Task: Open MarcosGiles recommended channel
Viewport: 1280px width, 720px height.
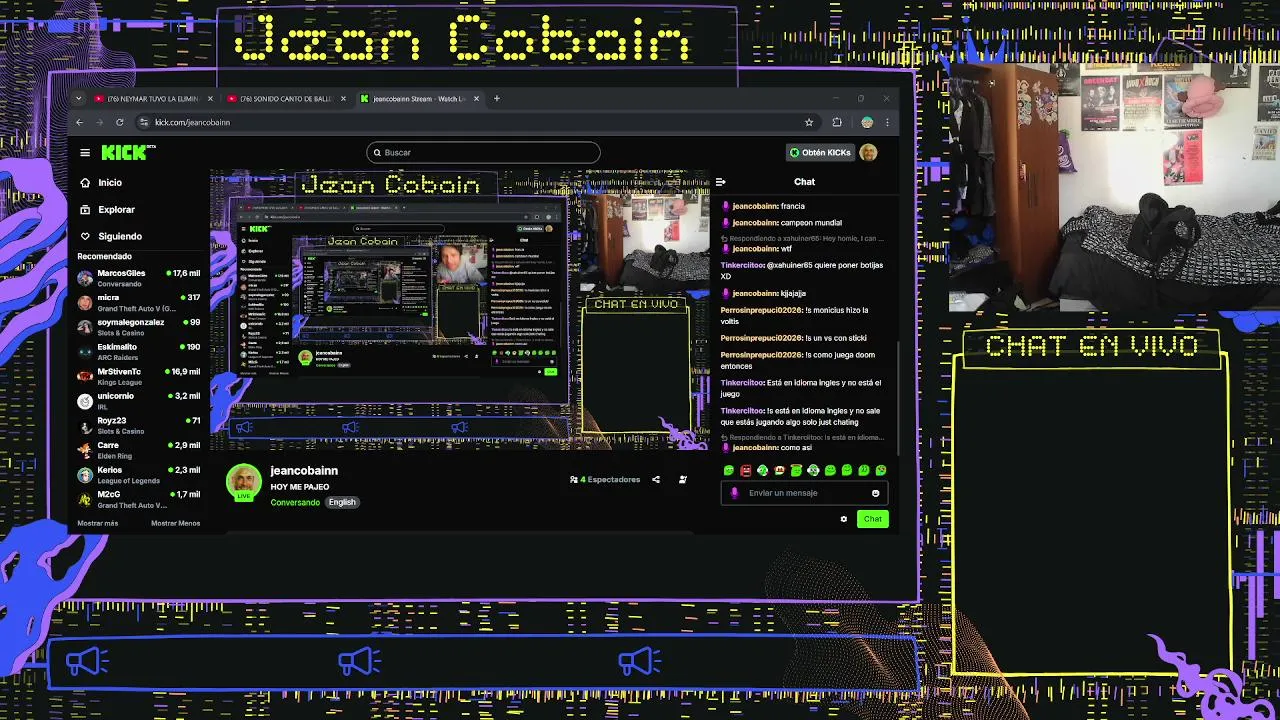Action: click(139, 278)
